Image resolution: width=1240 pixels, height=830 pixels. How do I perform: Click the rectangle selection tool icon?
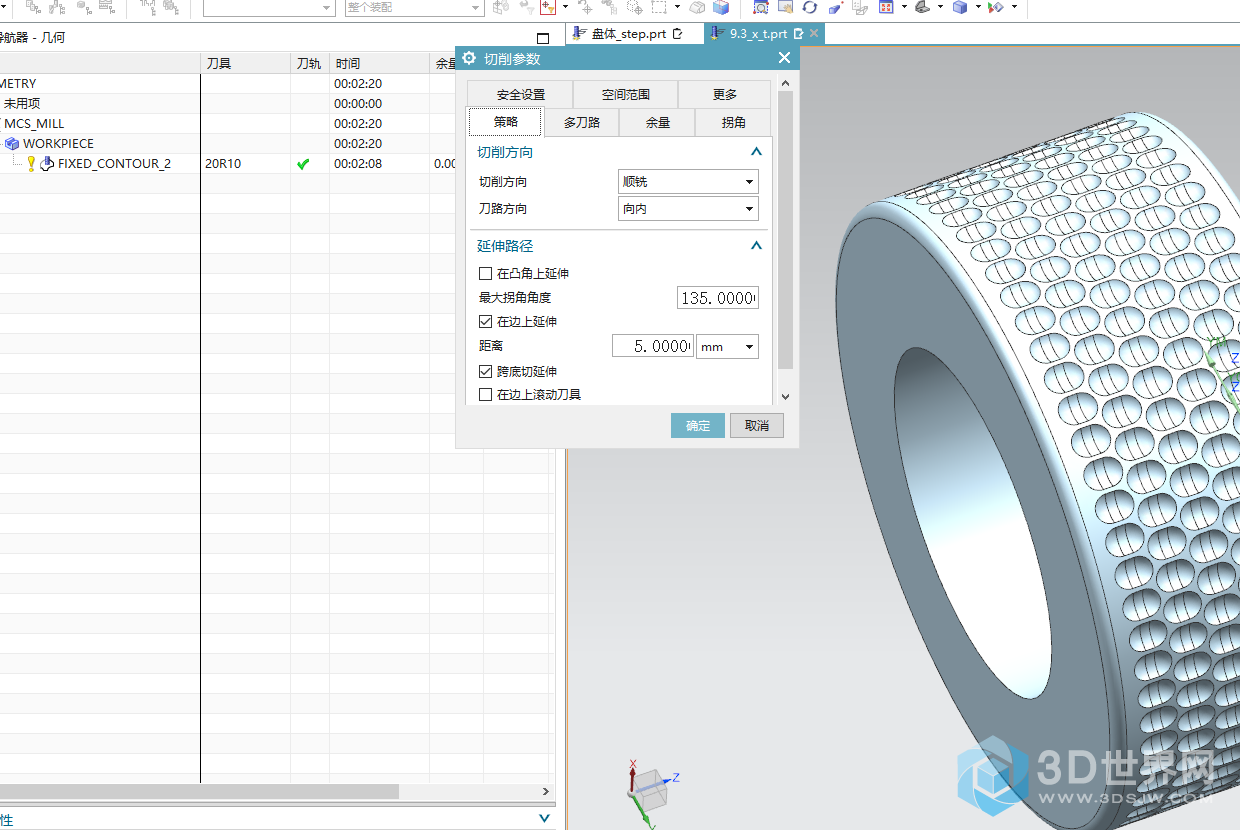point(659,7)
